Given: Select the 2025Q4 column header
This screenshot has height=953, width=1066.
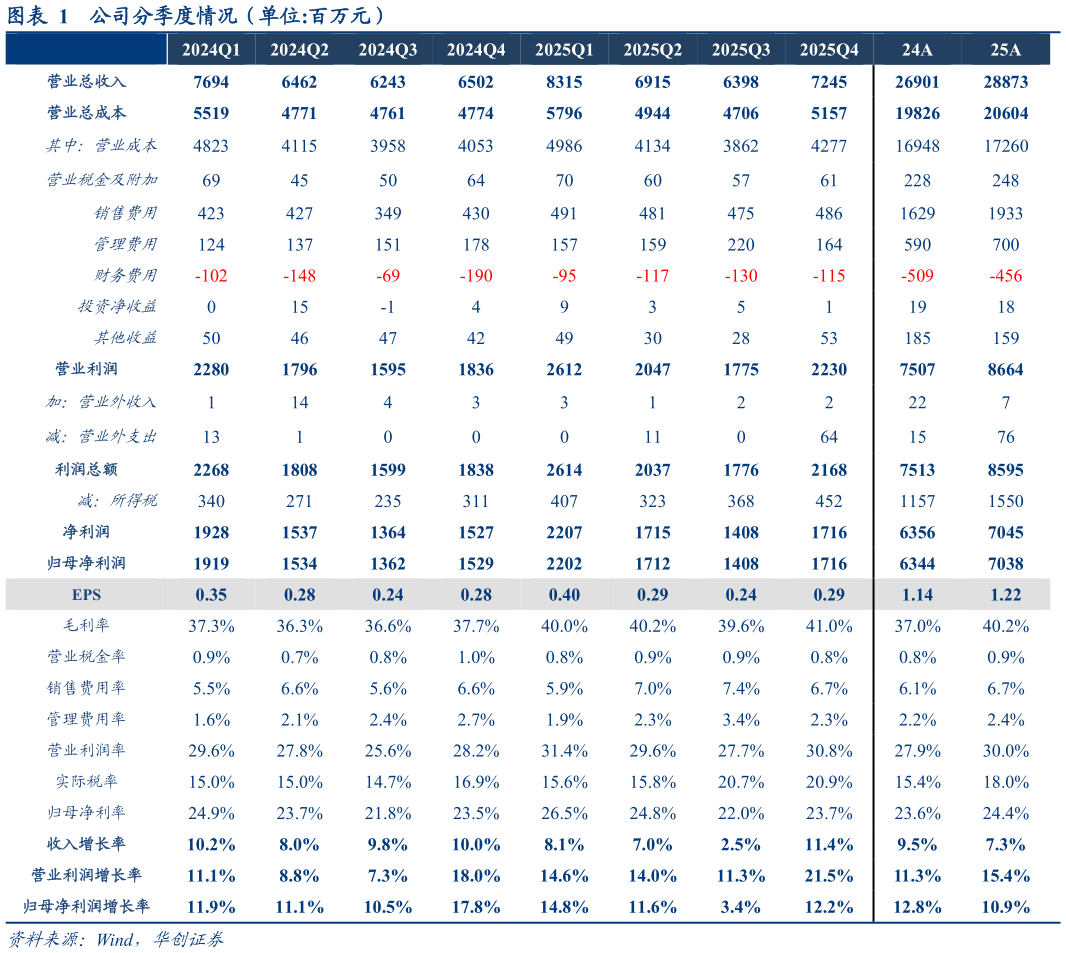Looking at the screenshot, I should 829,49.
